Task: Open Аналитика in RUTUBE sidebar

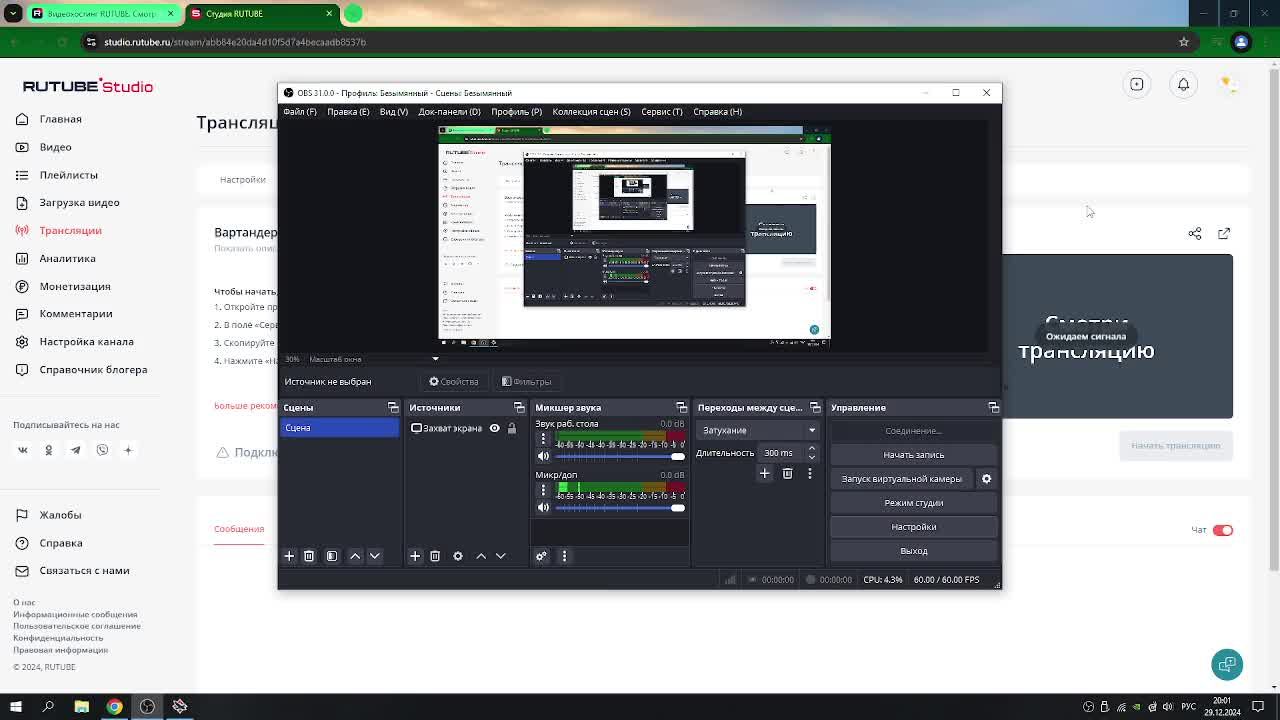Action: coord(67,259)
